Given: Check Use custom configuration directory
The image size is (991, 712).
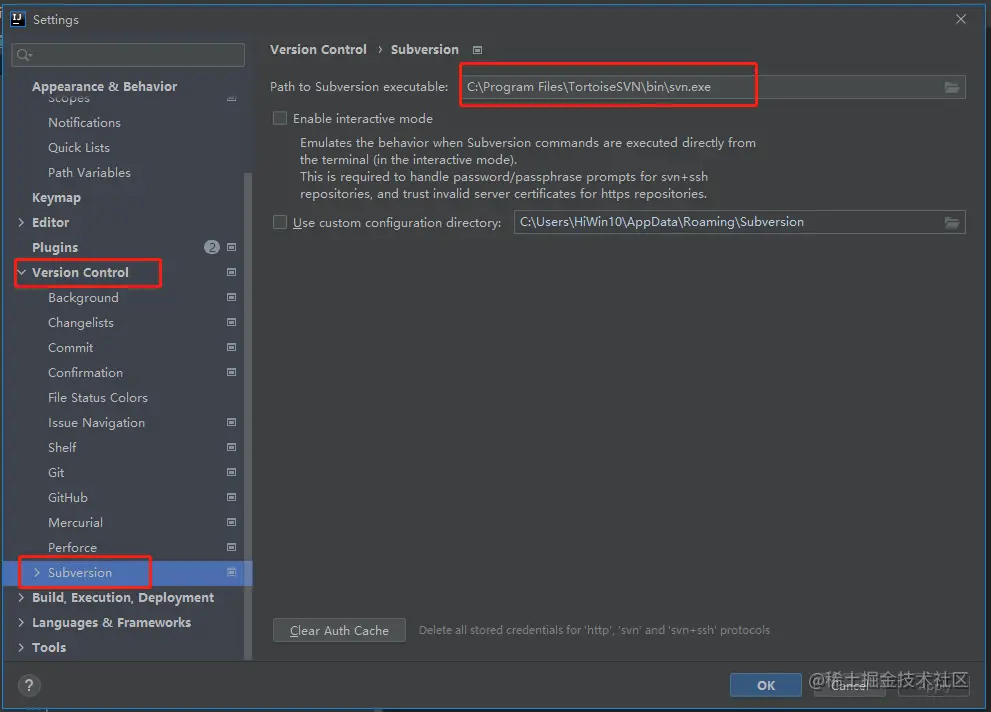Looking at the screenshot, I should click(280, 222).
